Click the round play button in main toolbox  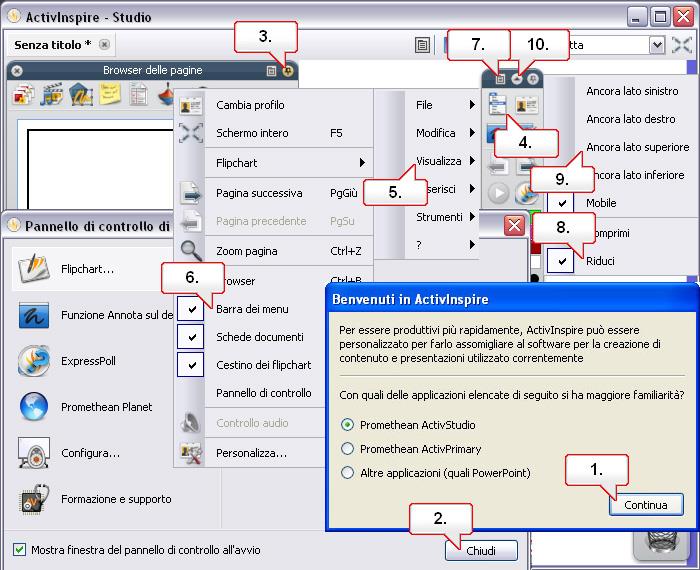(x=498, y=194)
